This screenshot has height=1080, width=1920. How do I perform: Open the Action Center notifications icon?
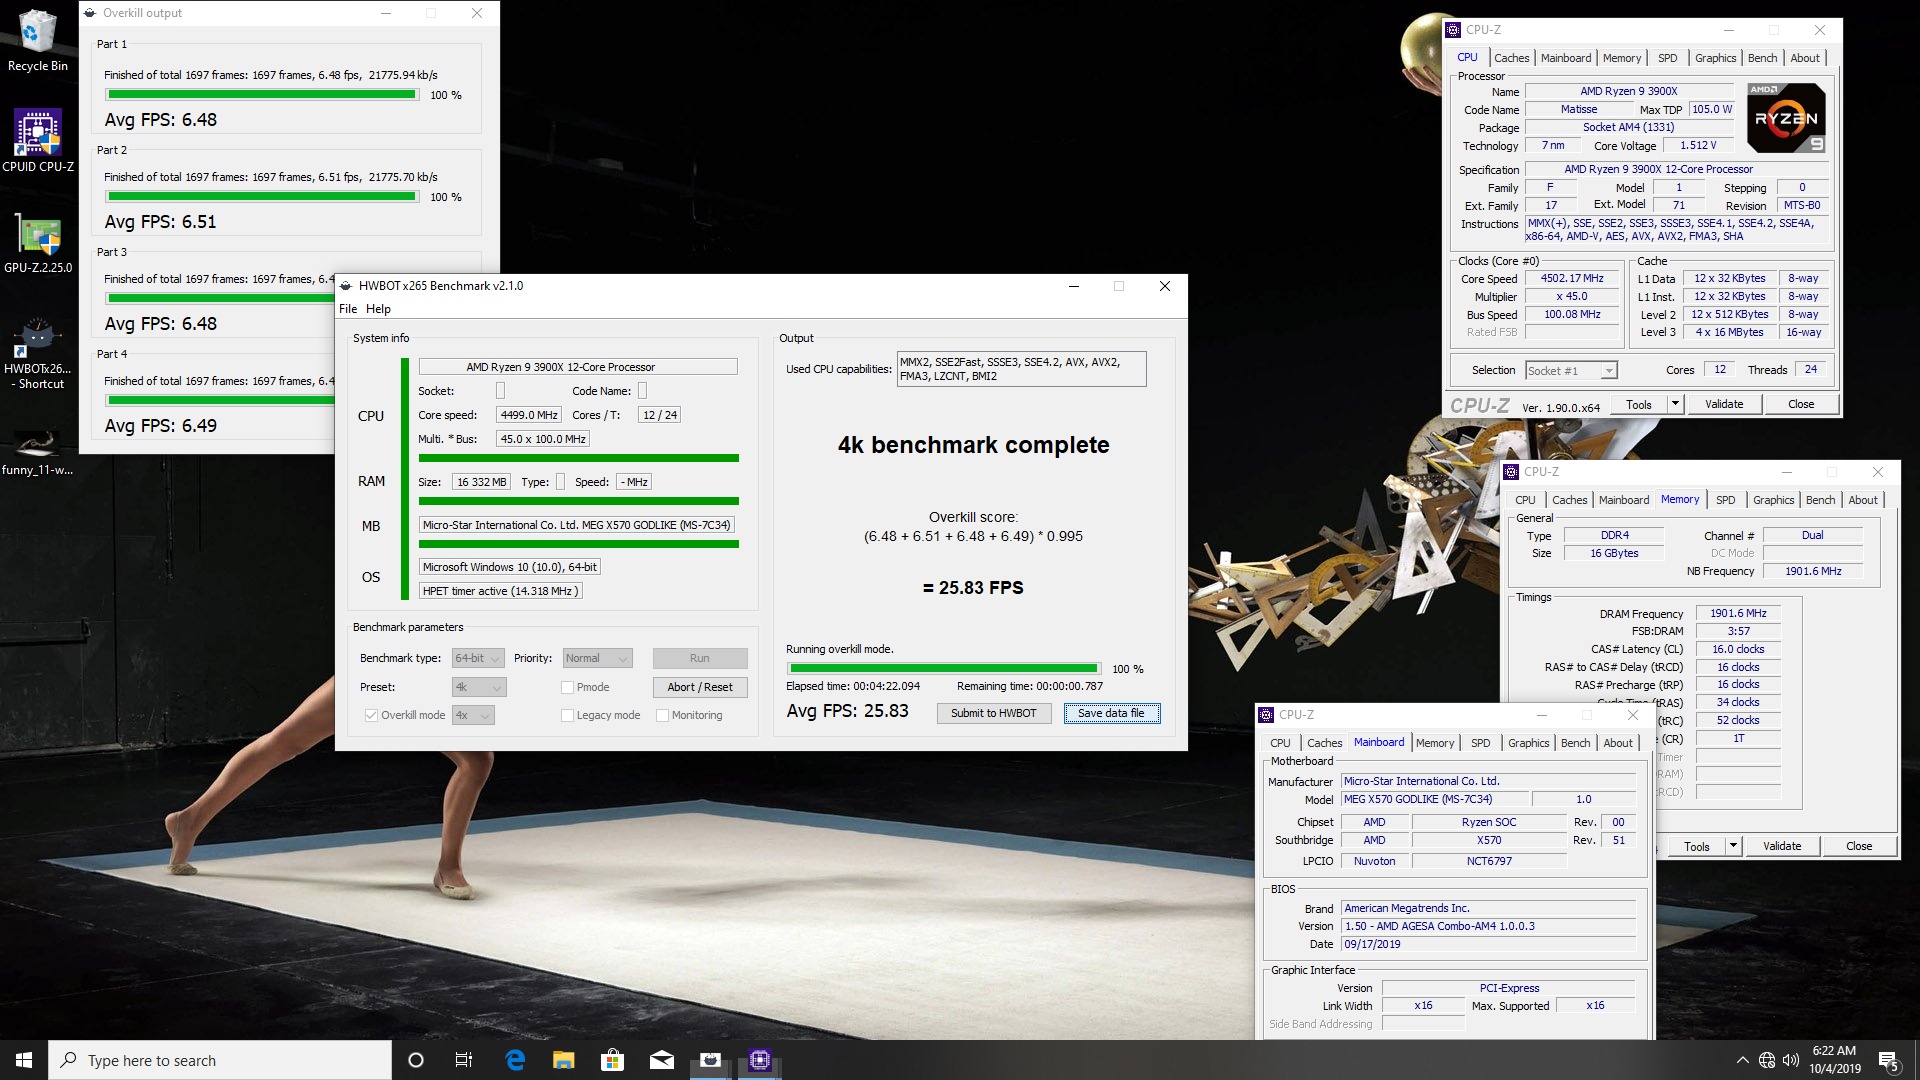click(1888, 1061)
